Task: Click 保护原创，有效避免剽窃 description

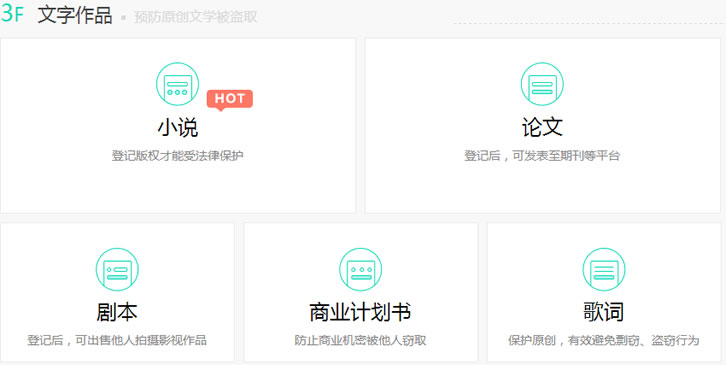Action: (x=603, y=340)
